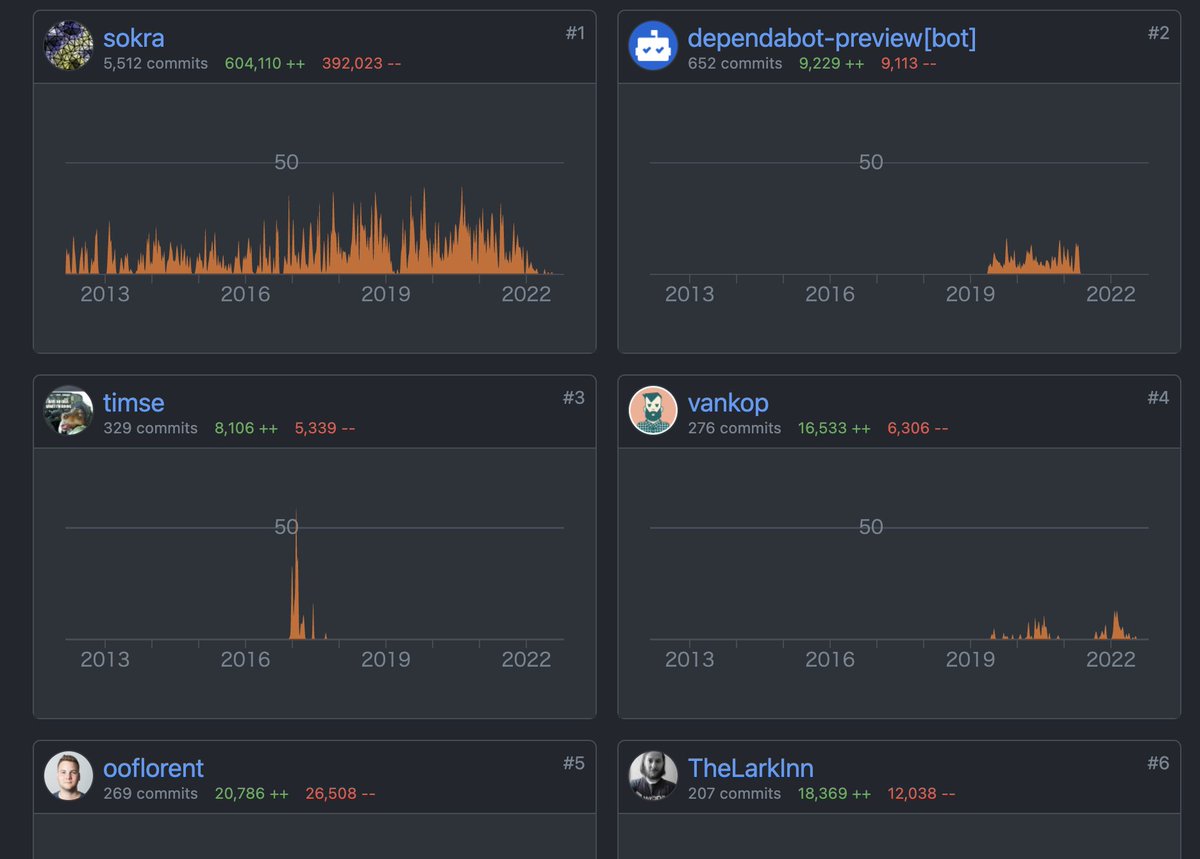Screen dimensions: 1200x859
Task: Click 2022 axis label on vankop's chart
Action: click(1110, 659)
